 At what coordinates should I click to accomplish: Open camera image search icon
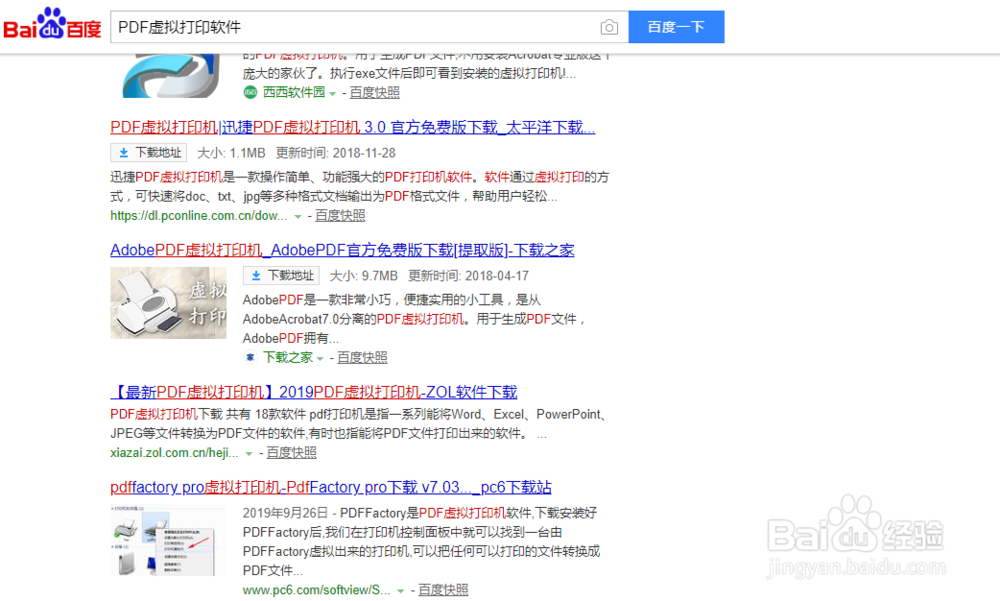[x=609, y=27]
